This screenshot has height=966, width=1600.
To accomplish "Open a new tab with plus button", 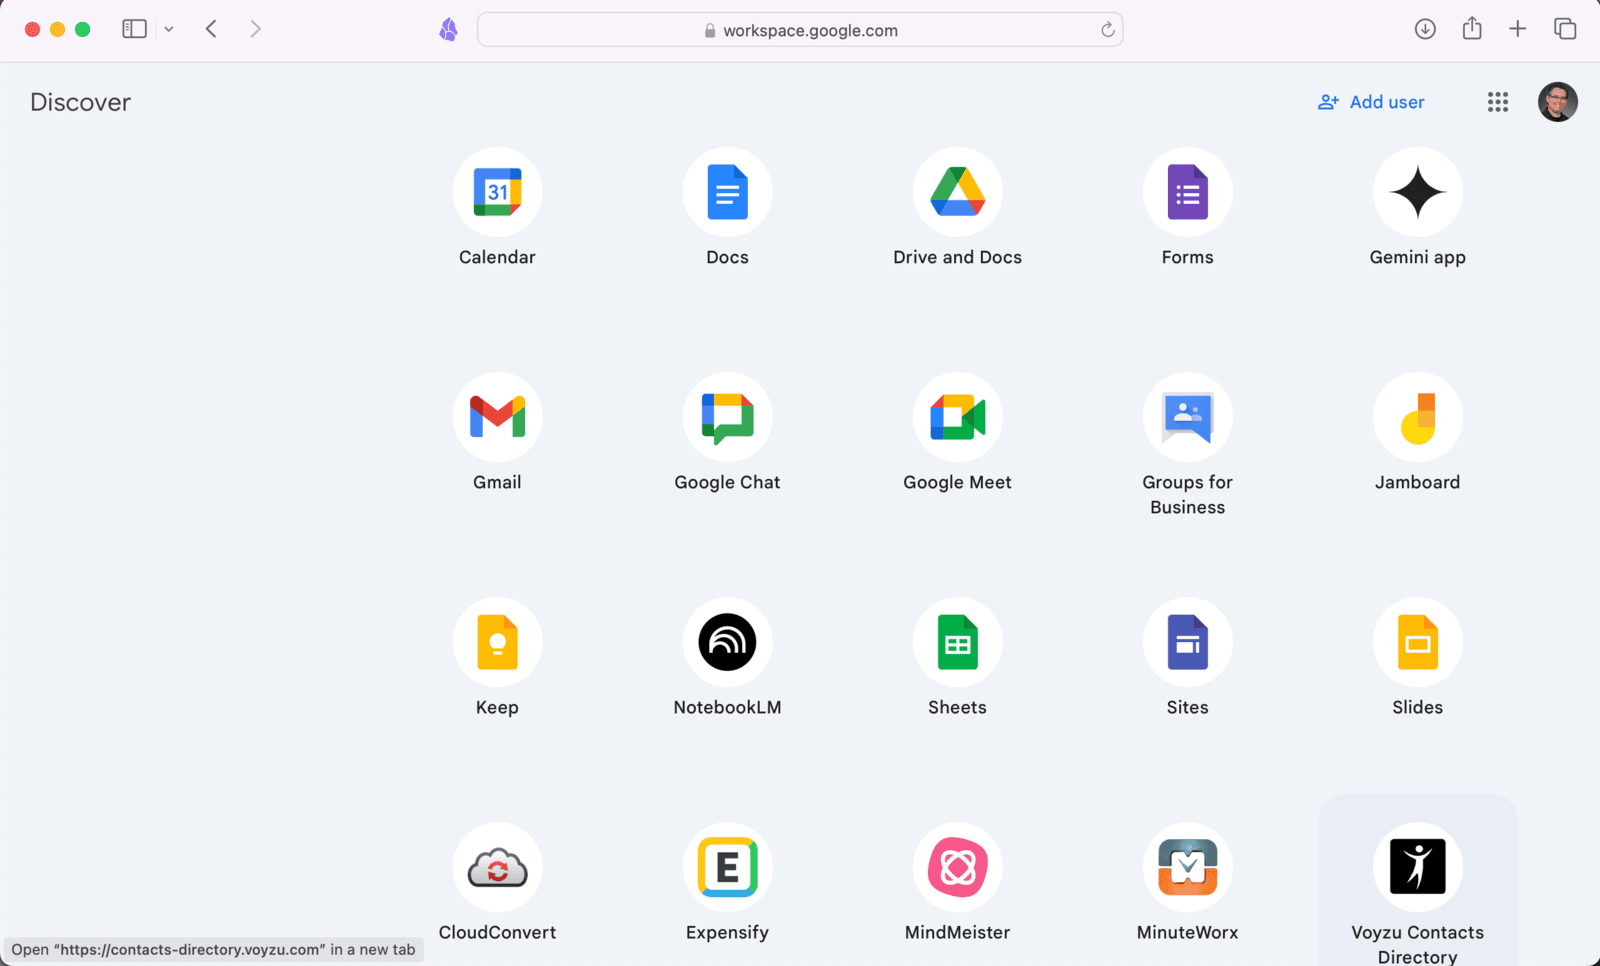I will click(x=1517, y=29).
